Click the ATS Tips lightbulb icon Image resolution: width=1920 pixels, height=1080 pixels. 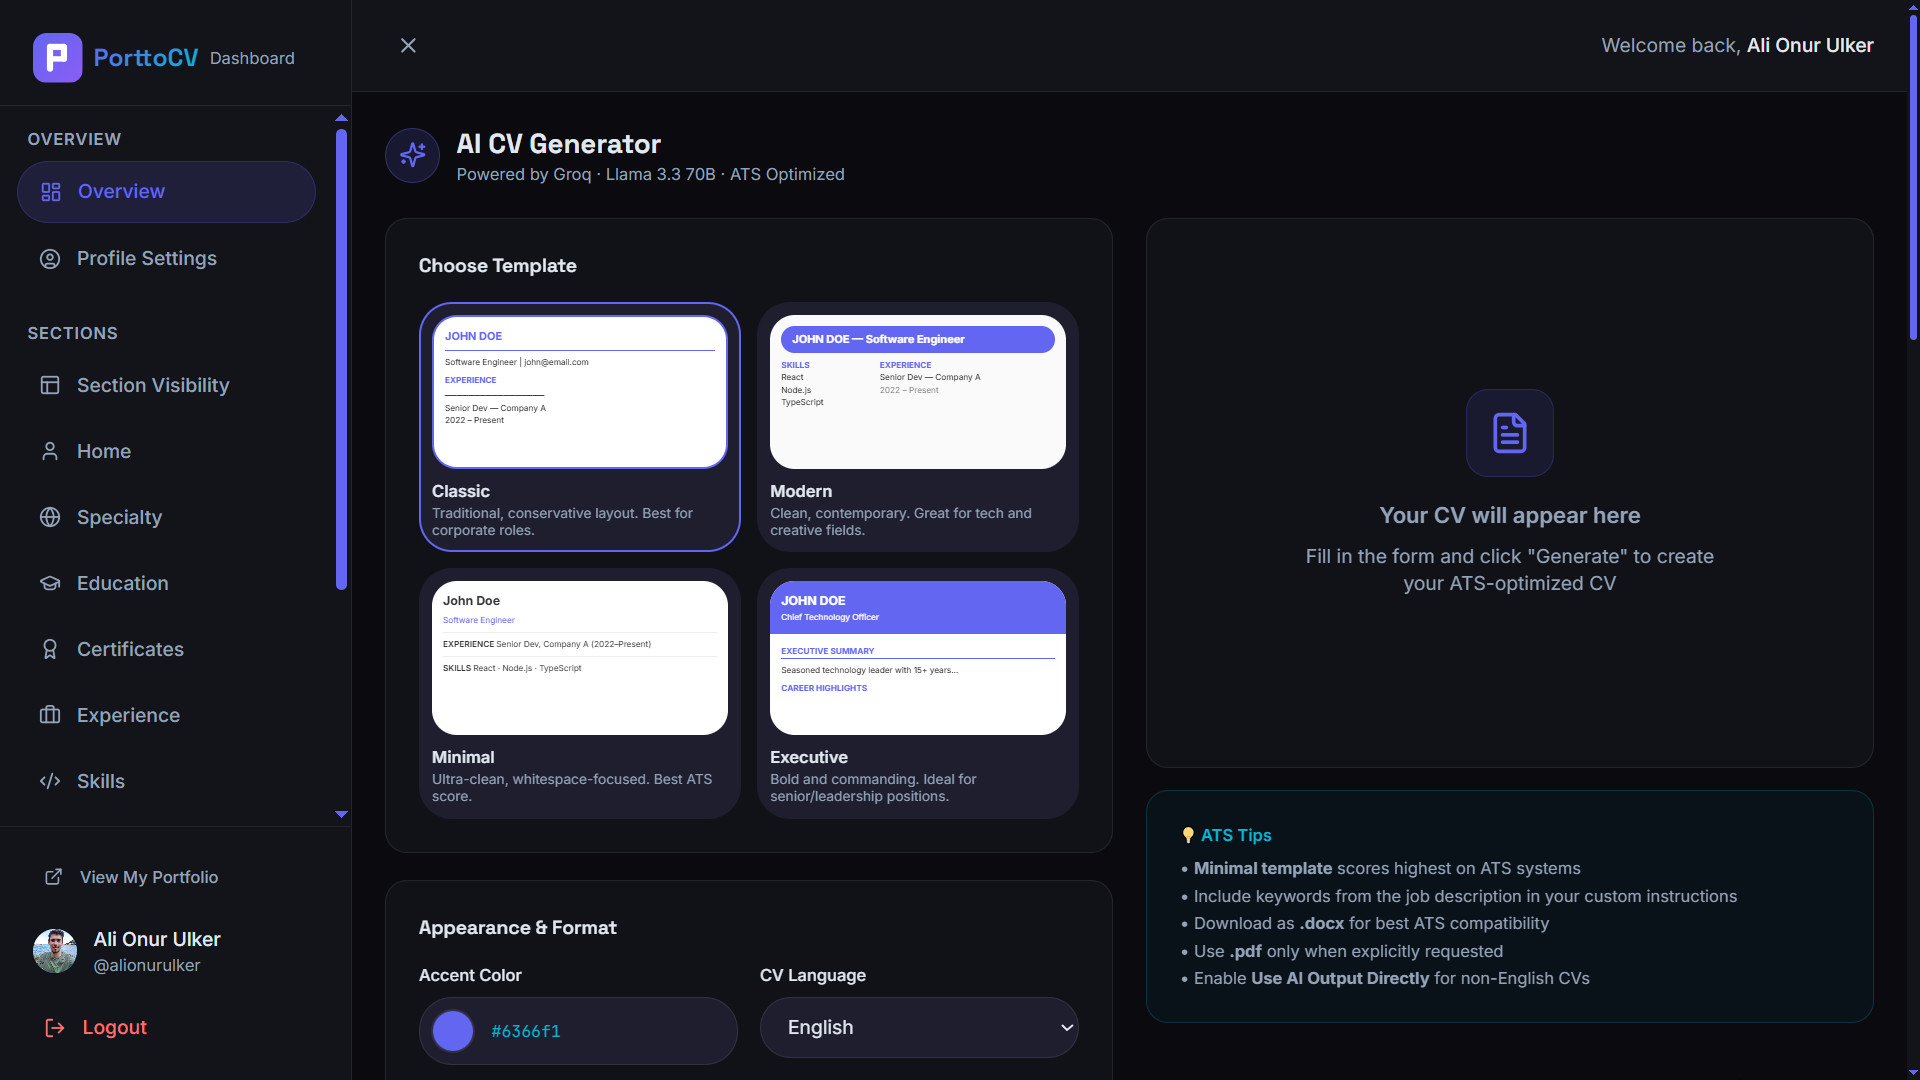pos(1188,835)
